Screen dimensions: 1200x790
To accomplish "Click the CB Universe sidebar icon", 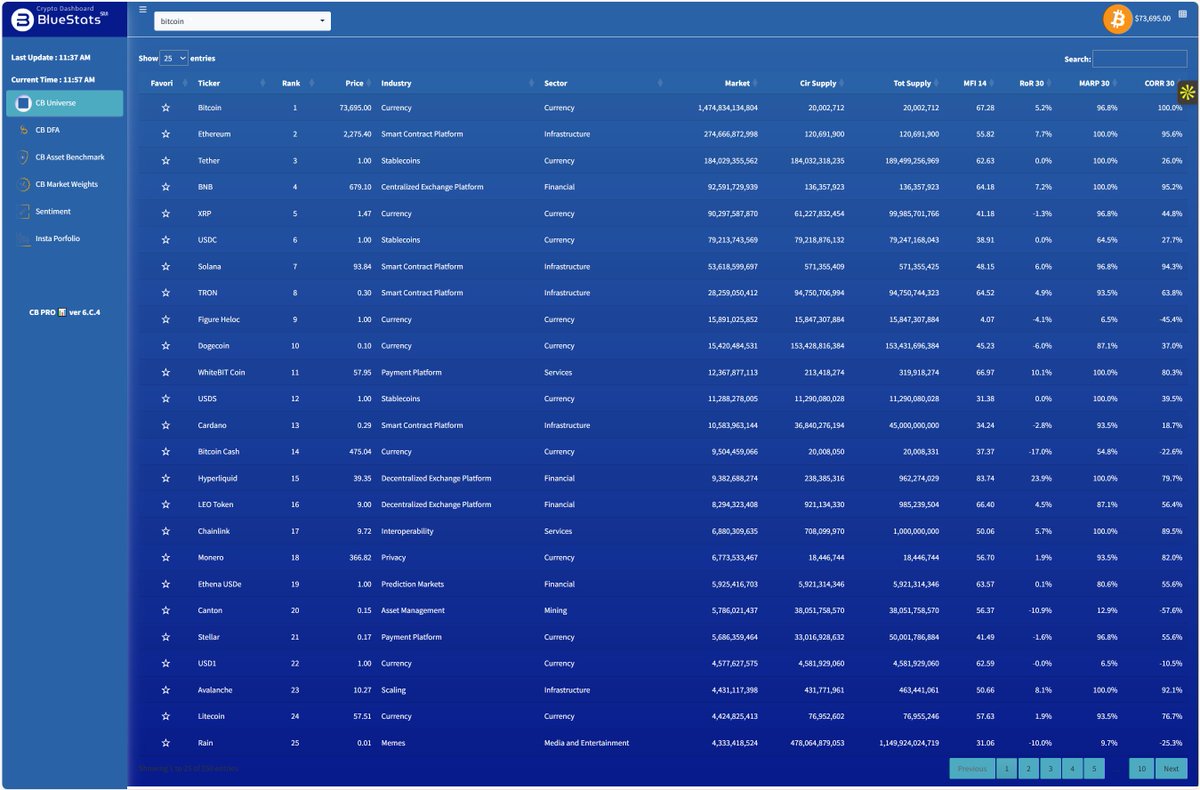I will [x=24, y=103].
